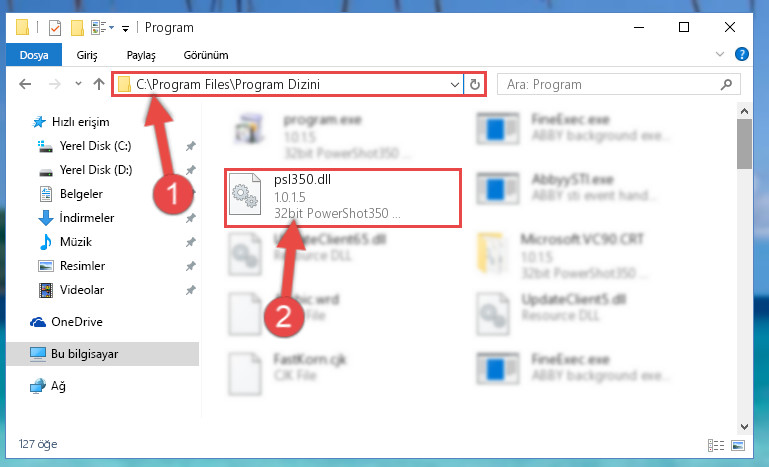Open Customize Quick Access Toolbar dropdown
This screenshot has height=467, width=769.
point(126,28)
